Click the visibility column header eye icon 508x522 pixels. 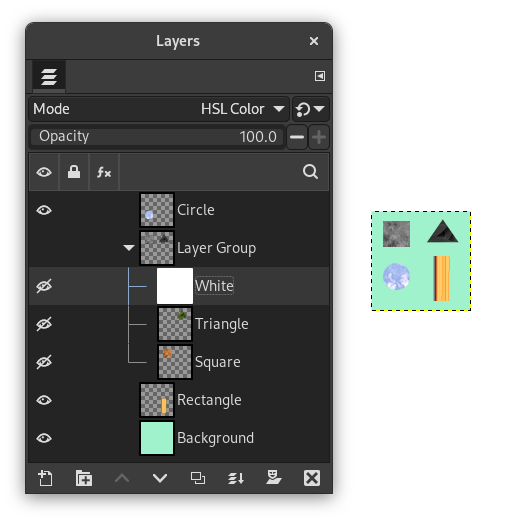pos(44,172)
